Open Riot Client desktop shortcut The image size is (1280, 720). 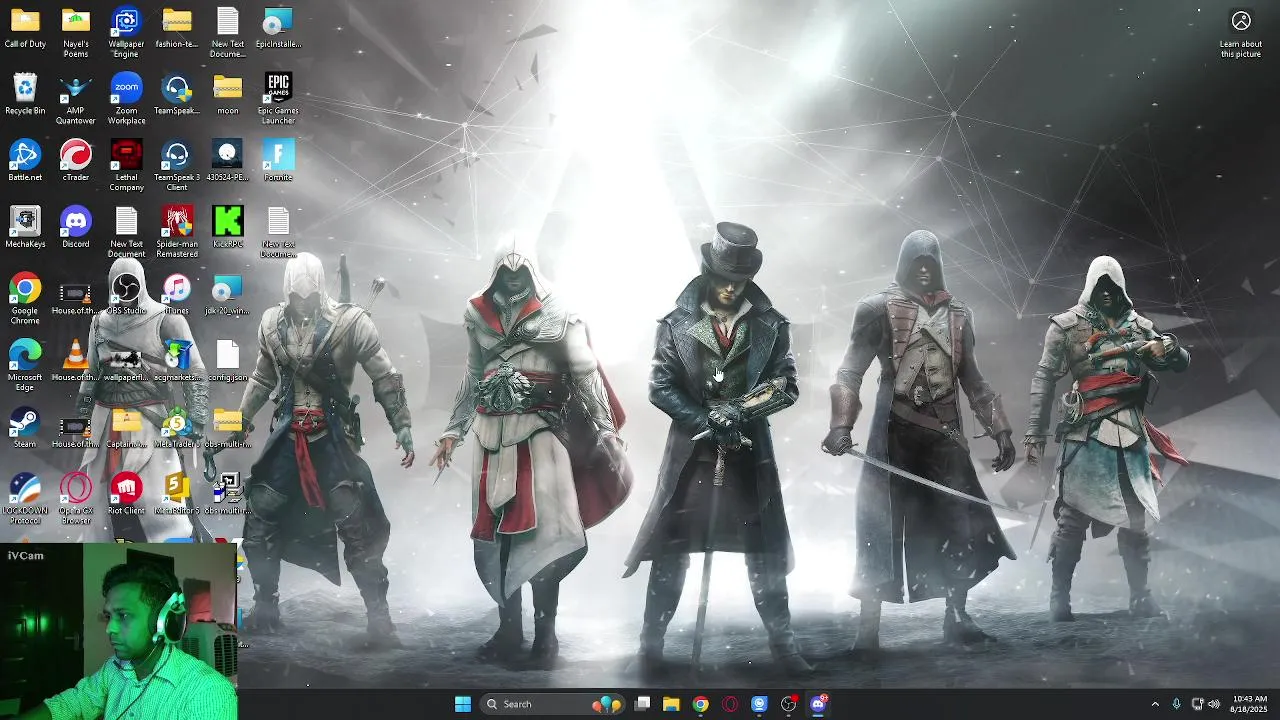[x=126, y=495]
